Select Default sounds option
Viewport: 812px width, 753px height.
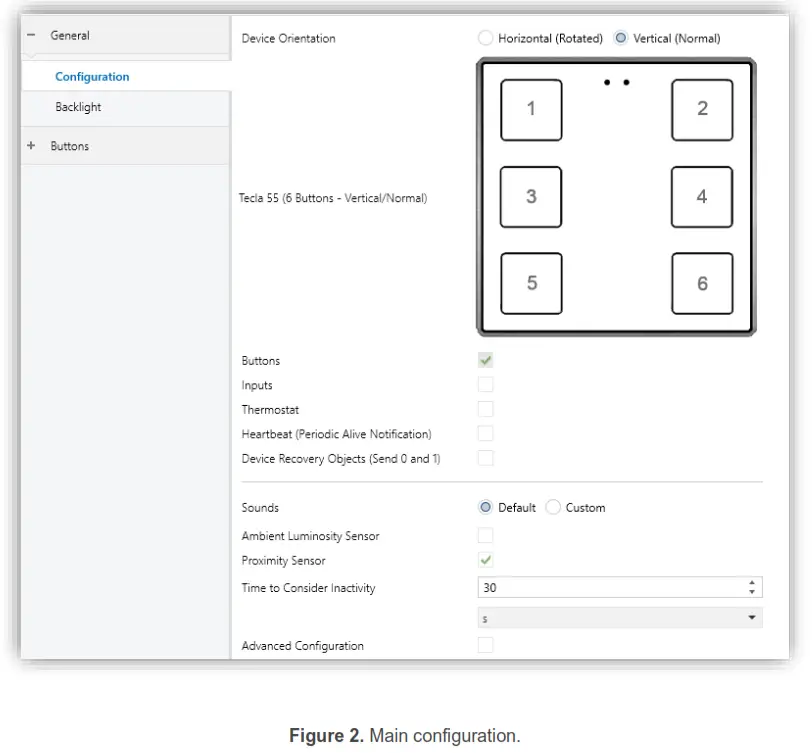[x=485, y=507]
